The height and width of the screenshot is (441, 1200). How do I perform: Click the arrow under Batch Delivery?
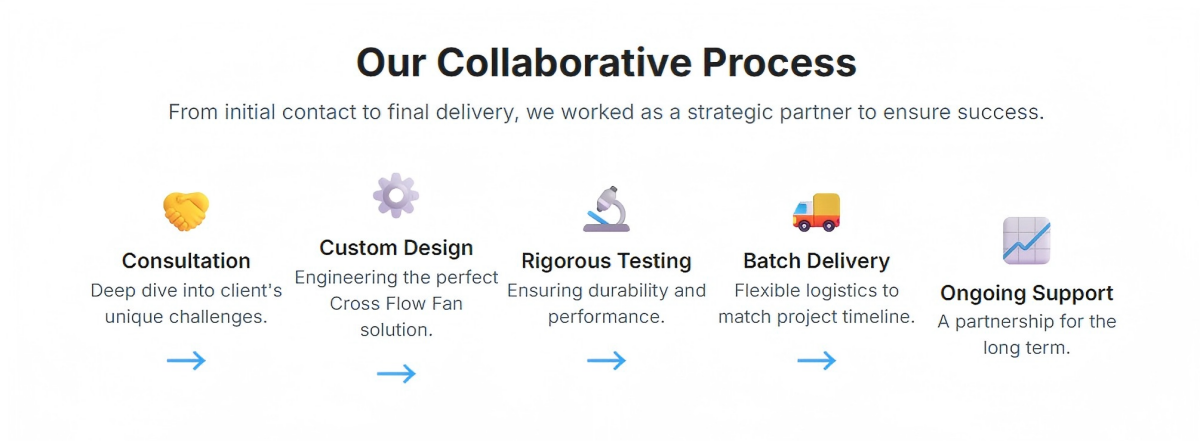pos(816,361)
